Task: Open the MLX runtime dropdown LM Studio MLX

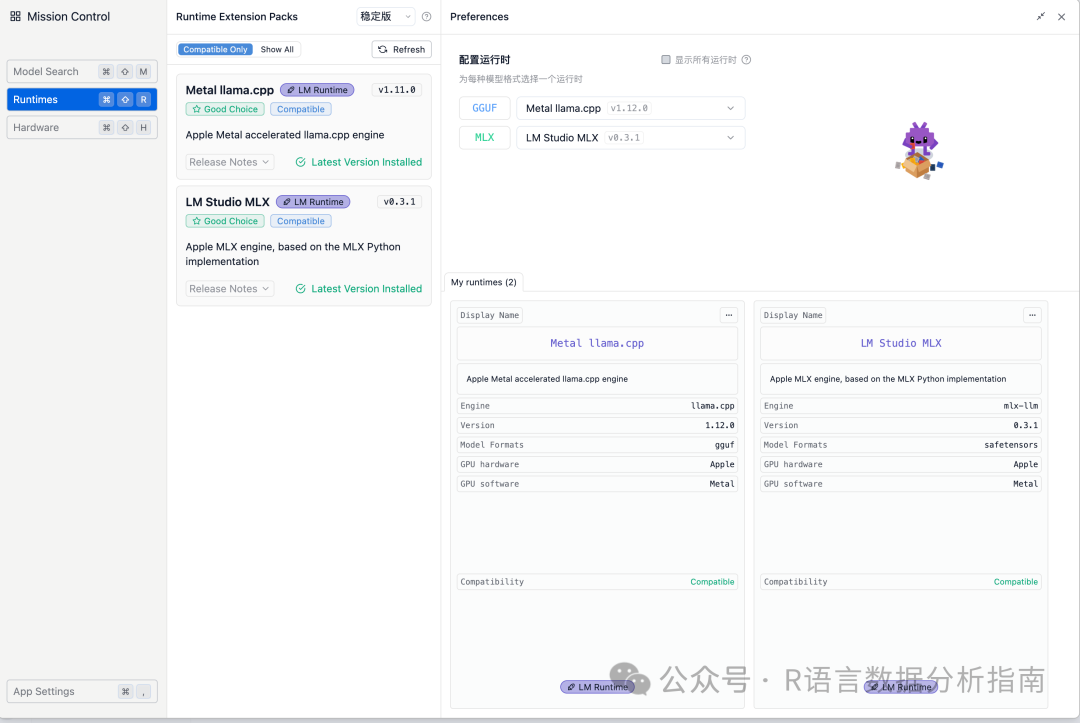Action: click(631, 138)
